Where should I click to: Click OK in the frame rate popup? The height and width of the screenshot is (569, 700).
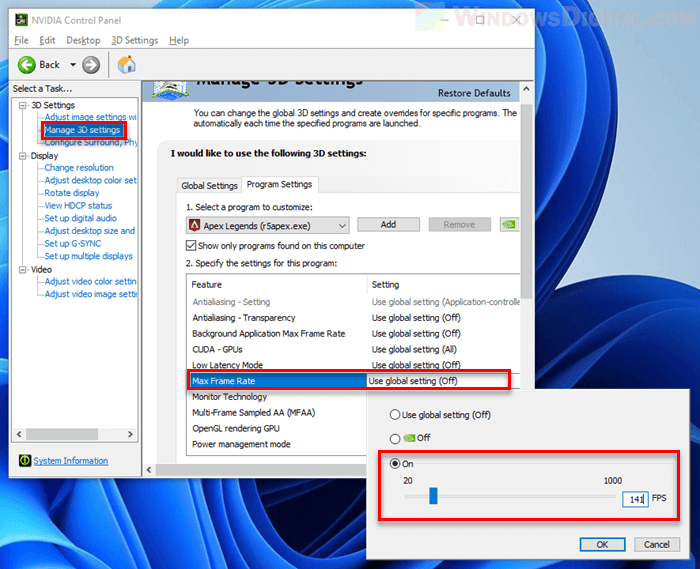pos(602,544)
